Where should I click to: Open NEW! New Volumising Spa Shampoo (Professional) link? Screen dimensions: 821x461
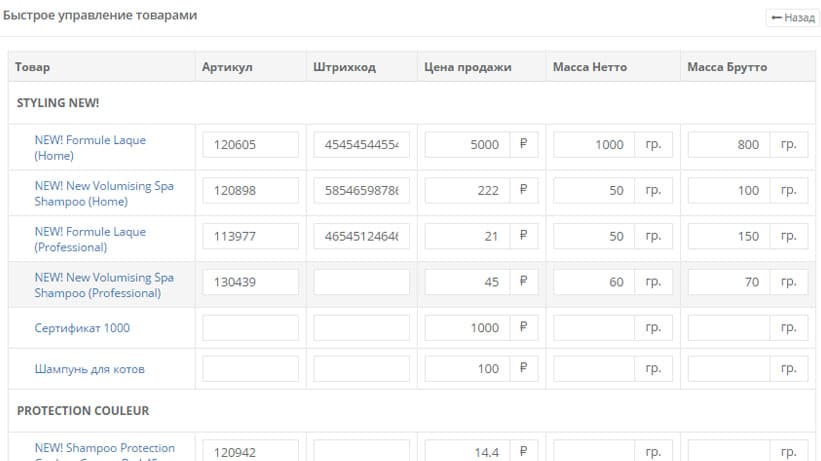click(104, 285)
